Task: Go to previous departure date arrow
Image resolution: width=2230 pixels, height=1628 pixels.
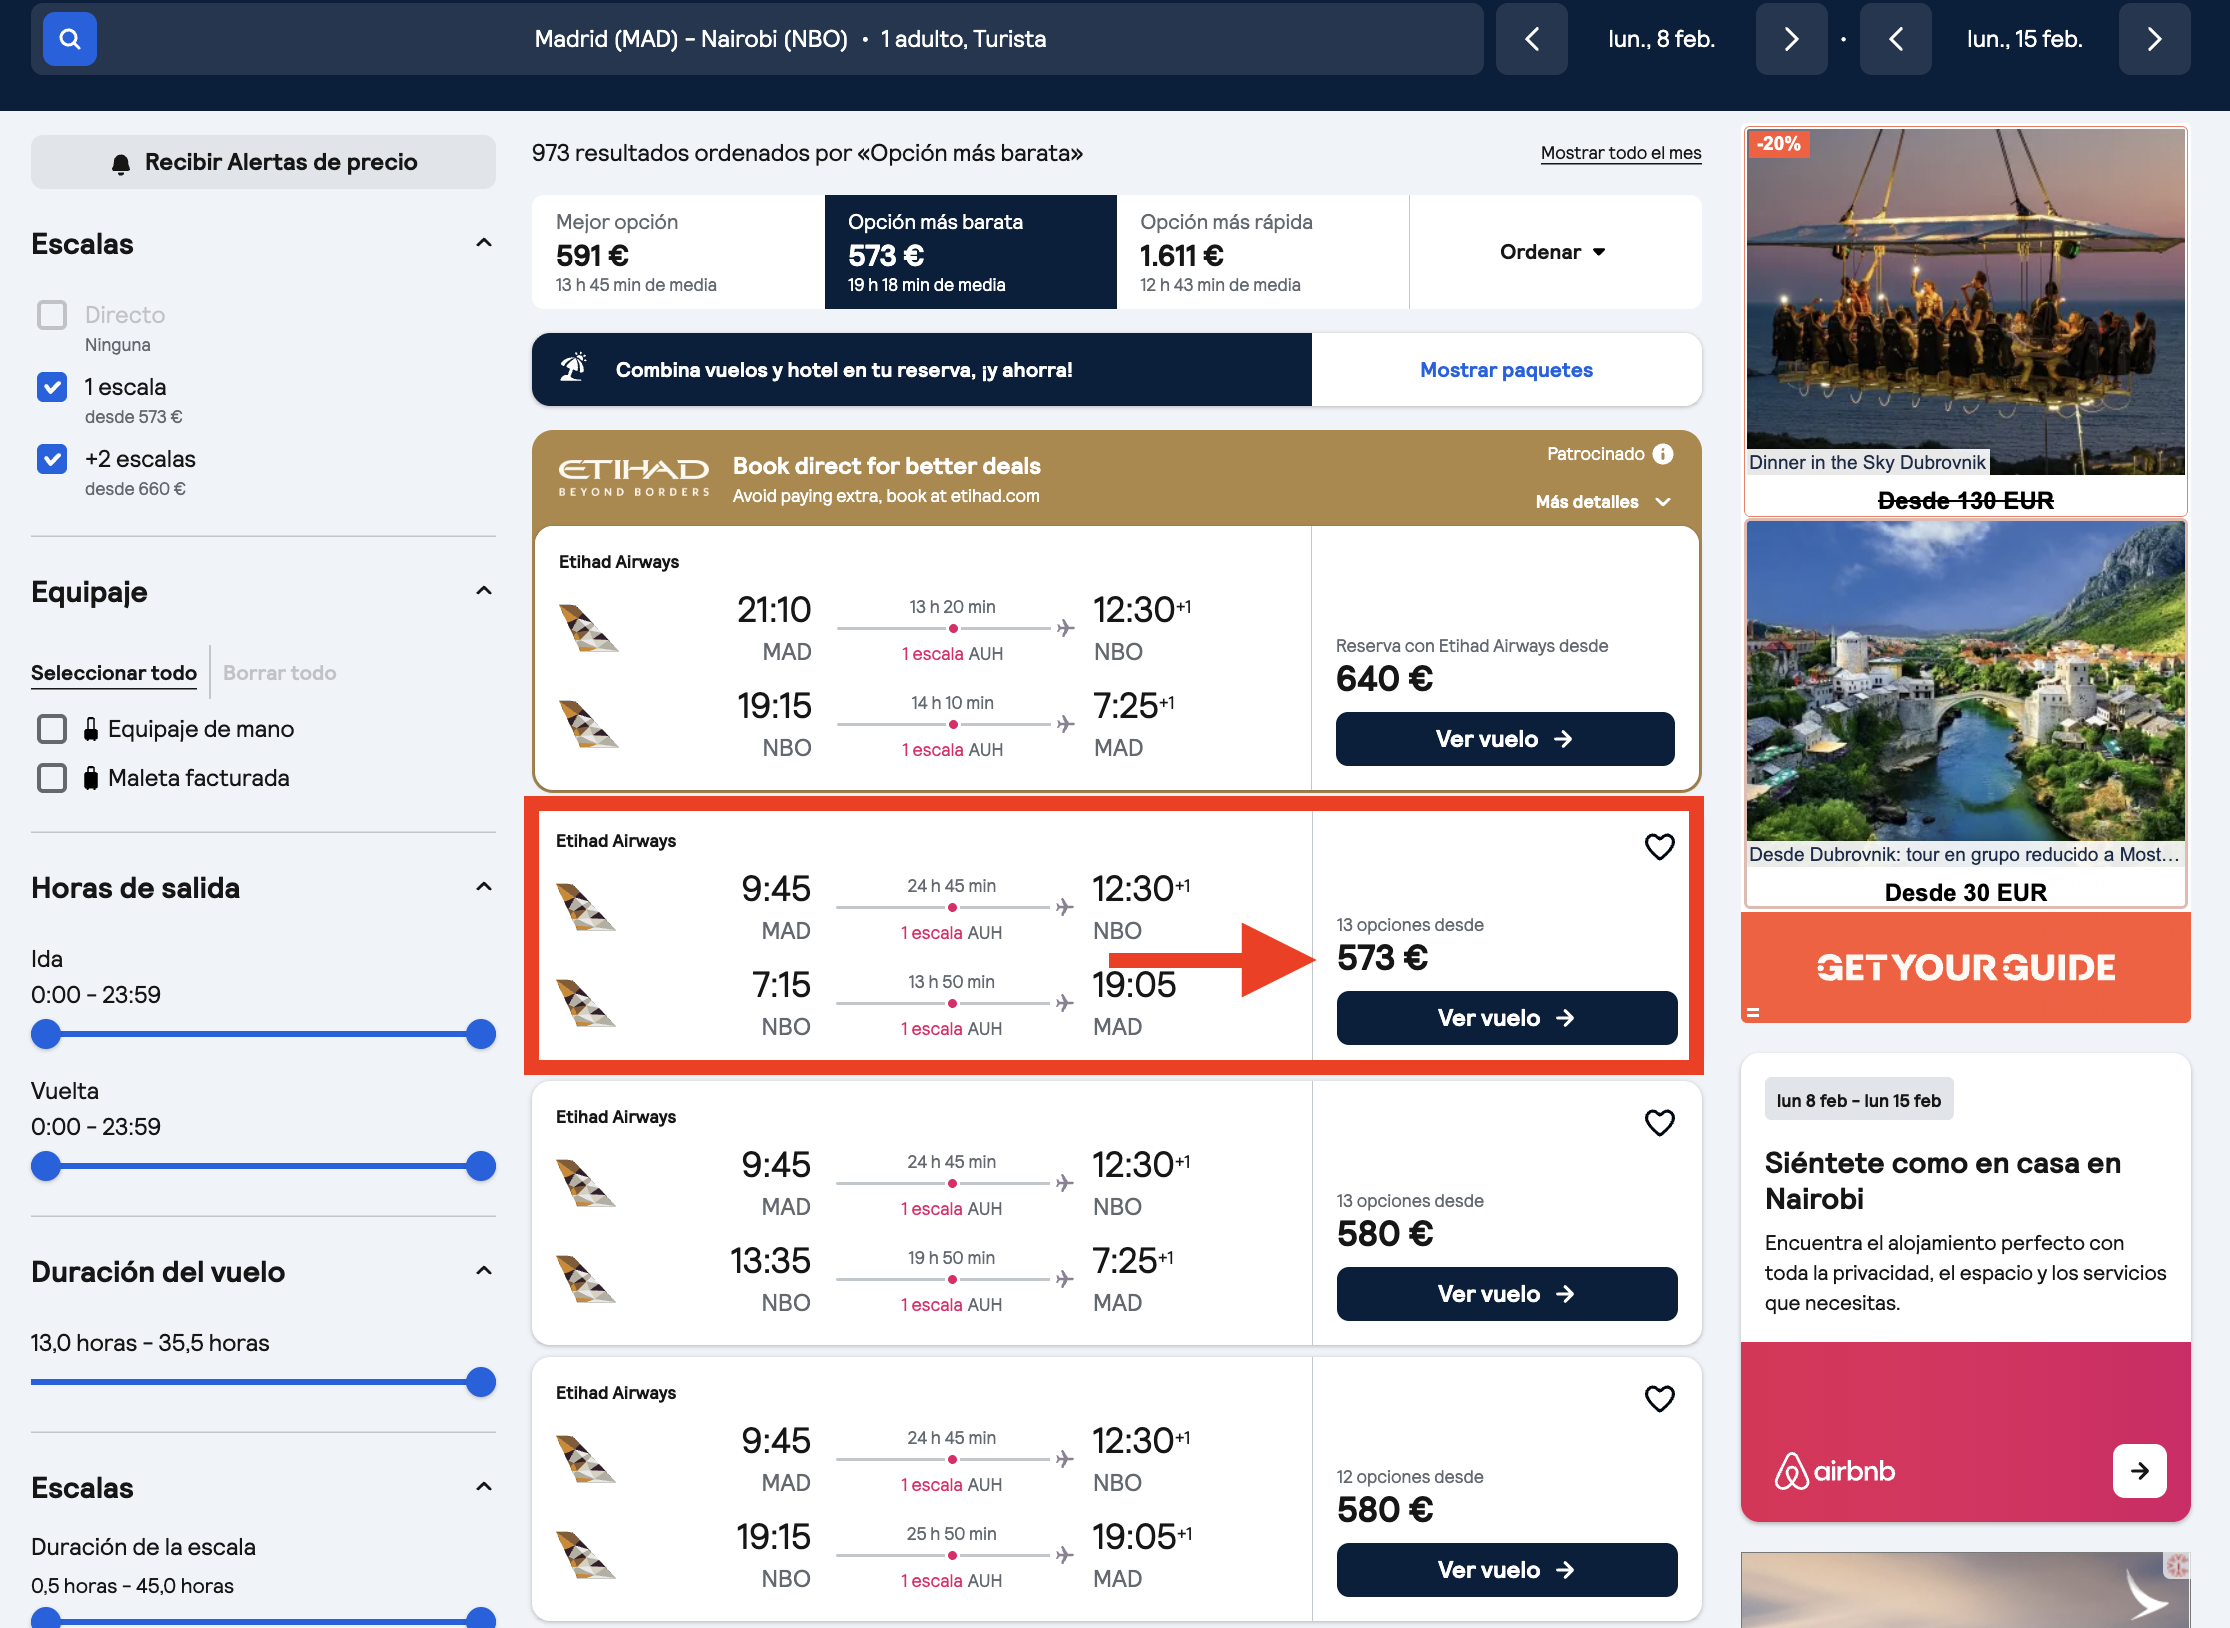Action: (x=1531, y=39)
